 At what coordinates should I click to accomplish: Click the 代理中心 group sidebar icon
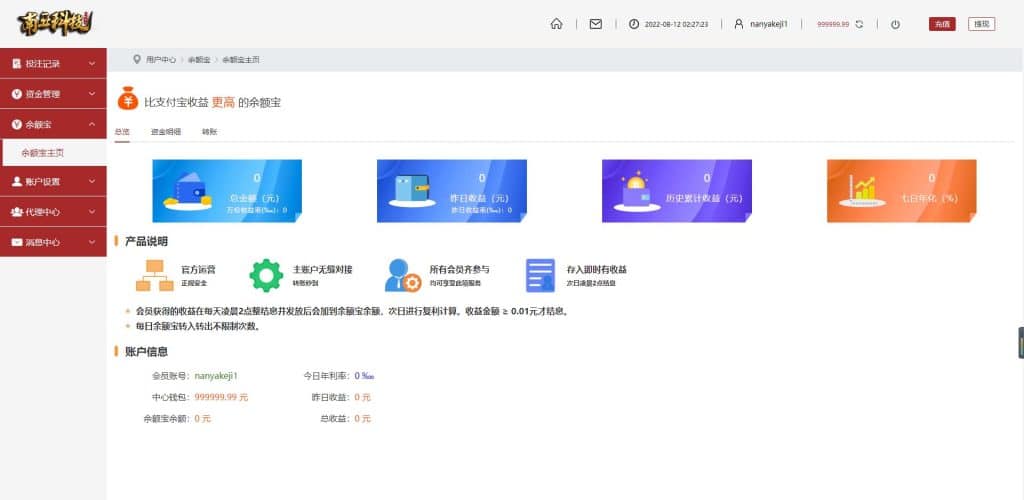point(16,211)
